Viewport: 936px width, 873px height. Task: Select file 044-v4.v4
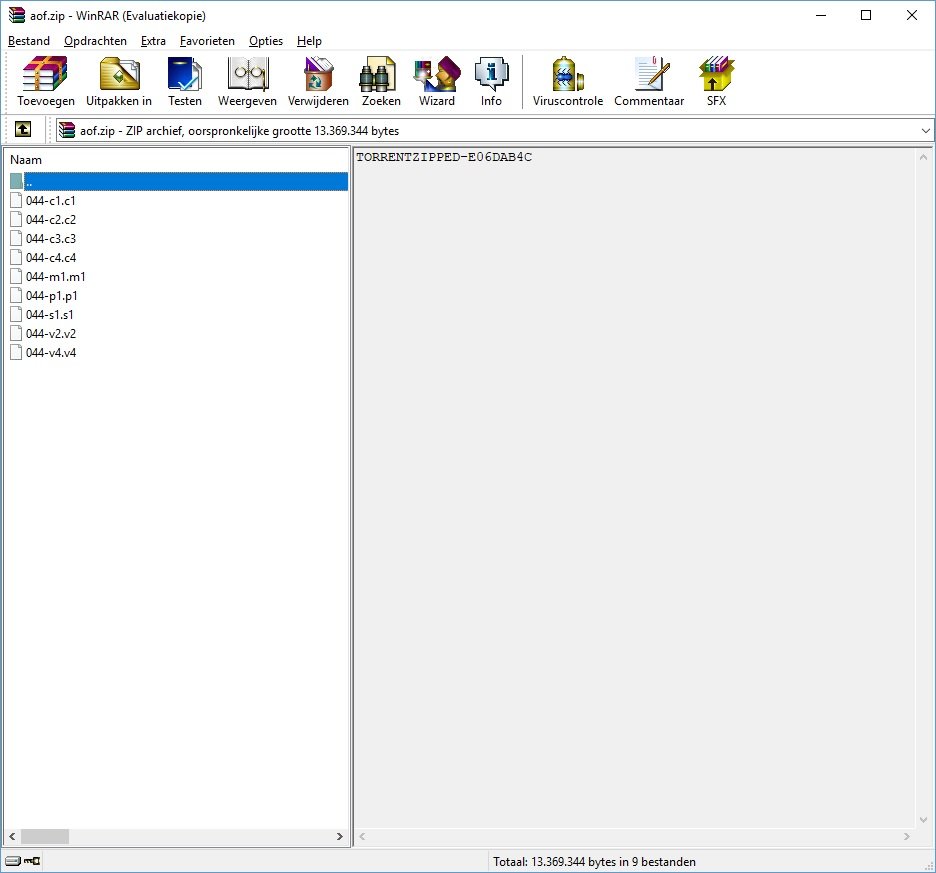(51, 353)
